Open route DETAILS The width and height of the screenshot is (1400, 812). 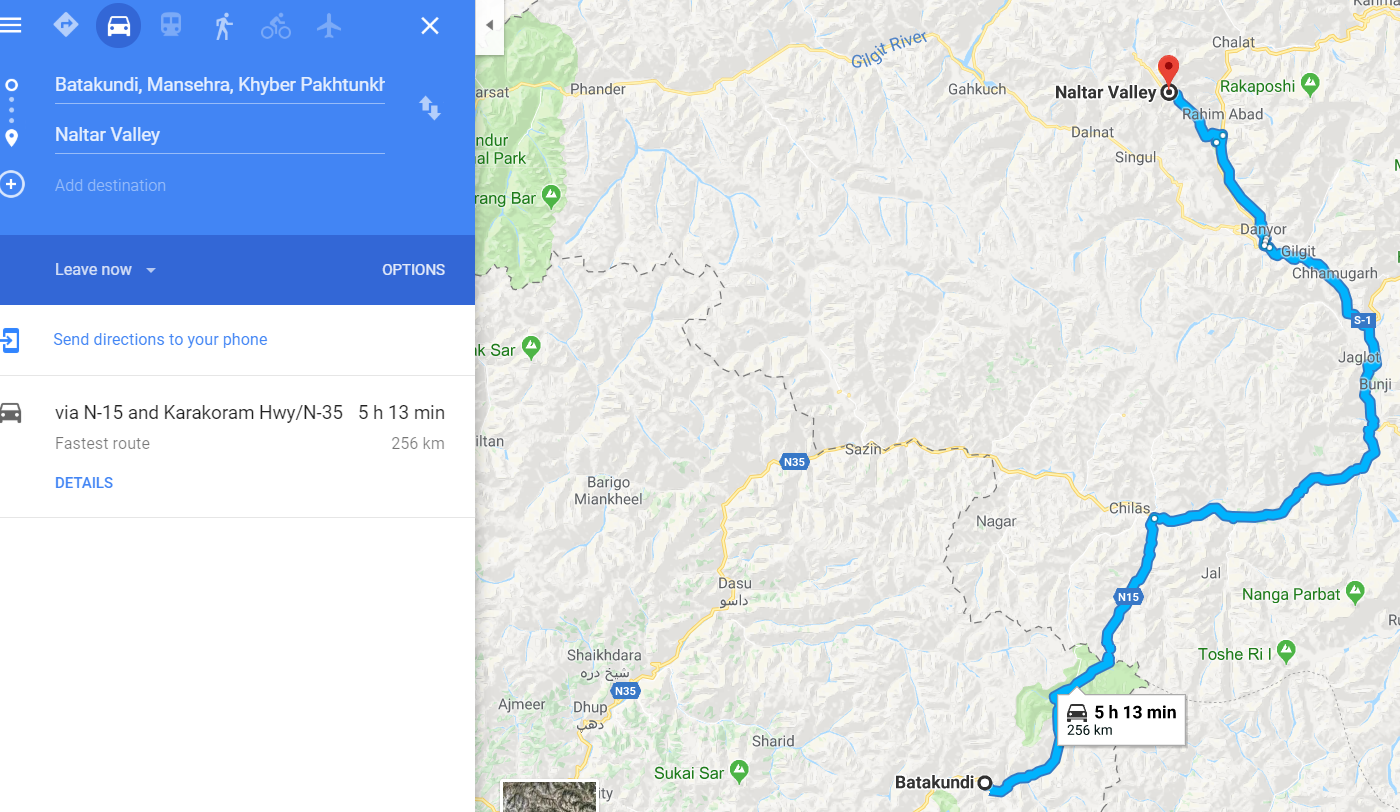(x=84, y=483)
